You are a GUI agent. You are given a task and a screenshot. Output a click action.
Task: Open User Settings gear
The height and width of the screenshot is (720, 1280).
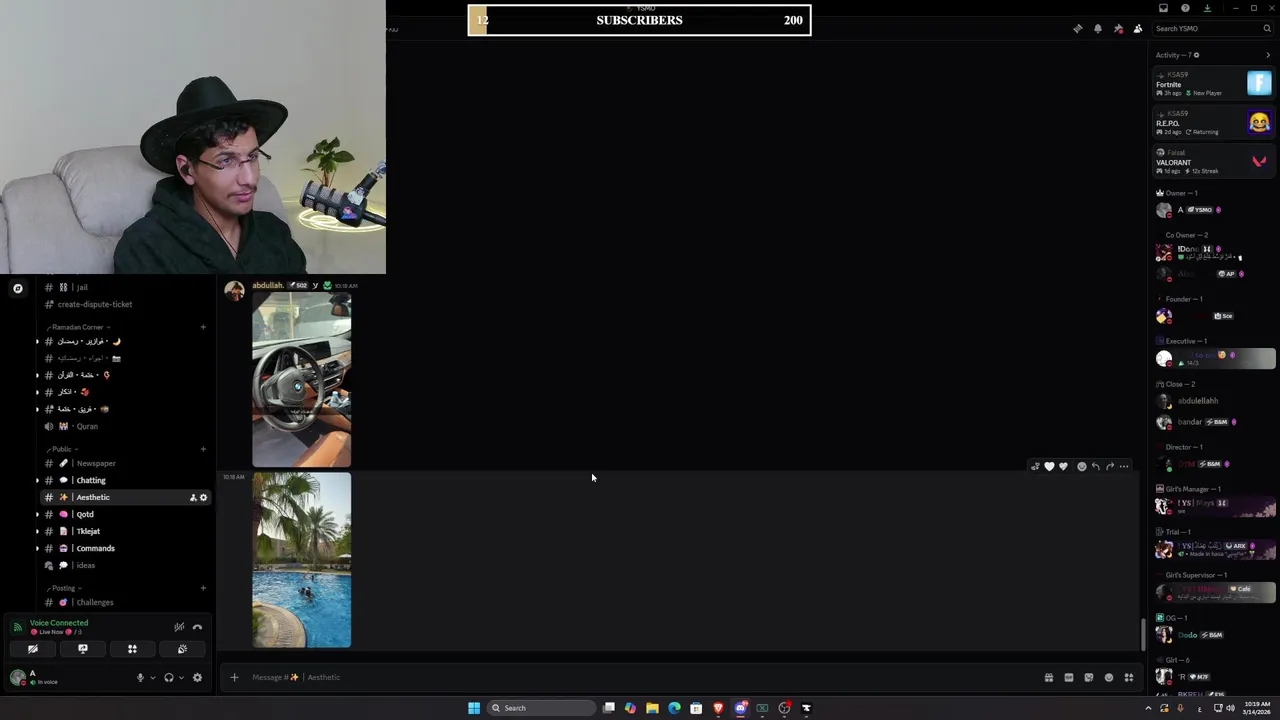pos(197,677)
